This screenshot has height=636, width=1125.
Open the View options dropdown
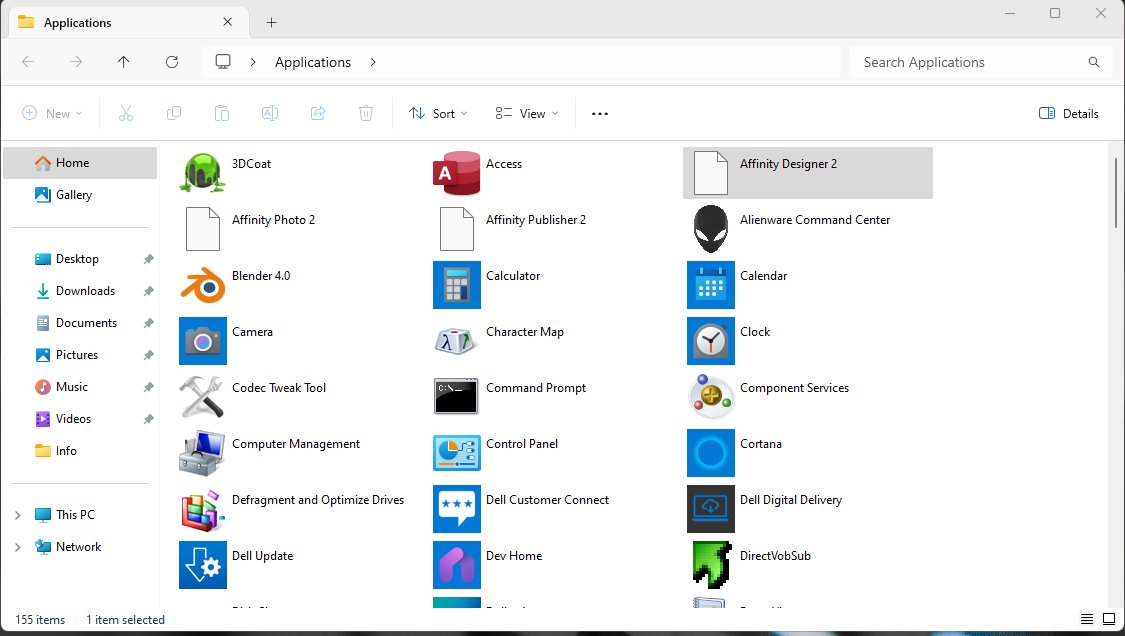coord(527,113)
